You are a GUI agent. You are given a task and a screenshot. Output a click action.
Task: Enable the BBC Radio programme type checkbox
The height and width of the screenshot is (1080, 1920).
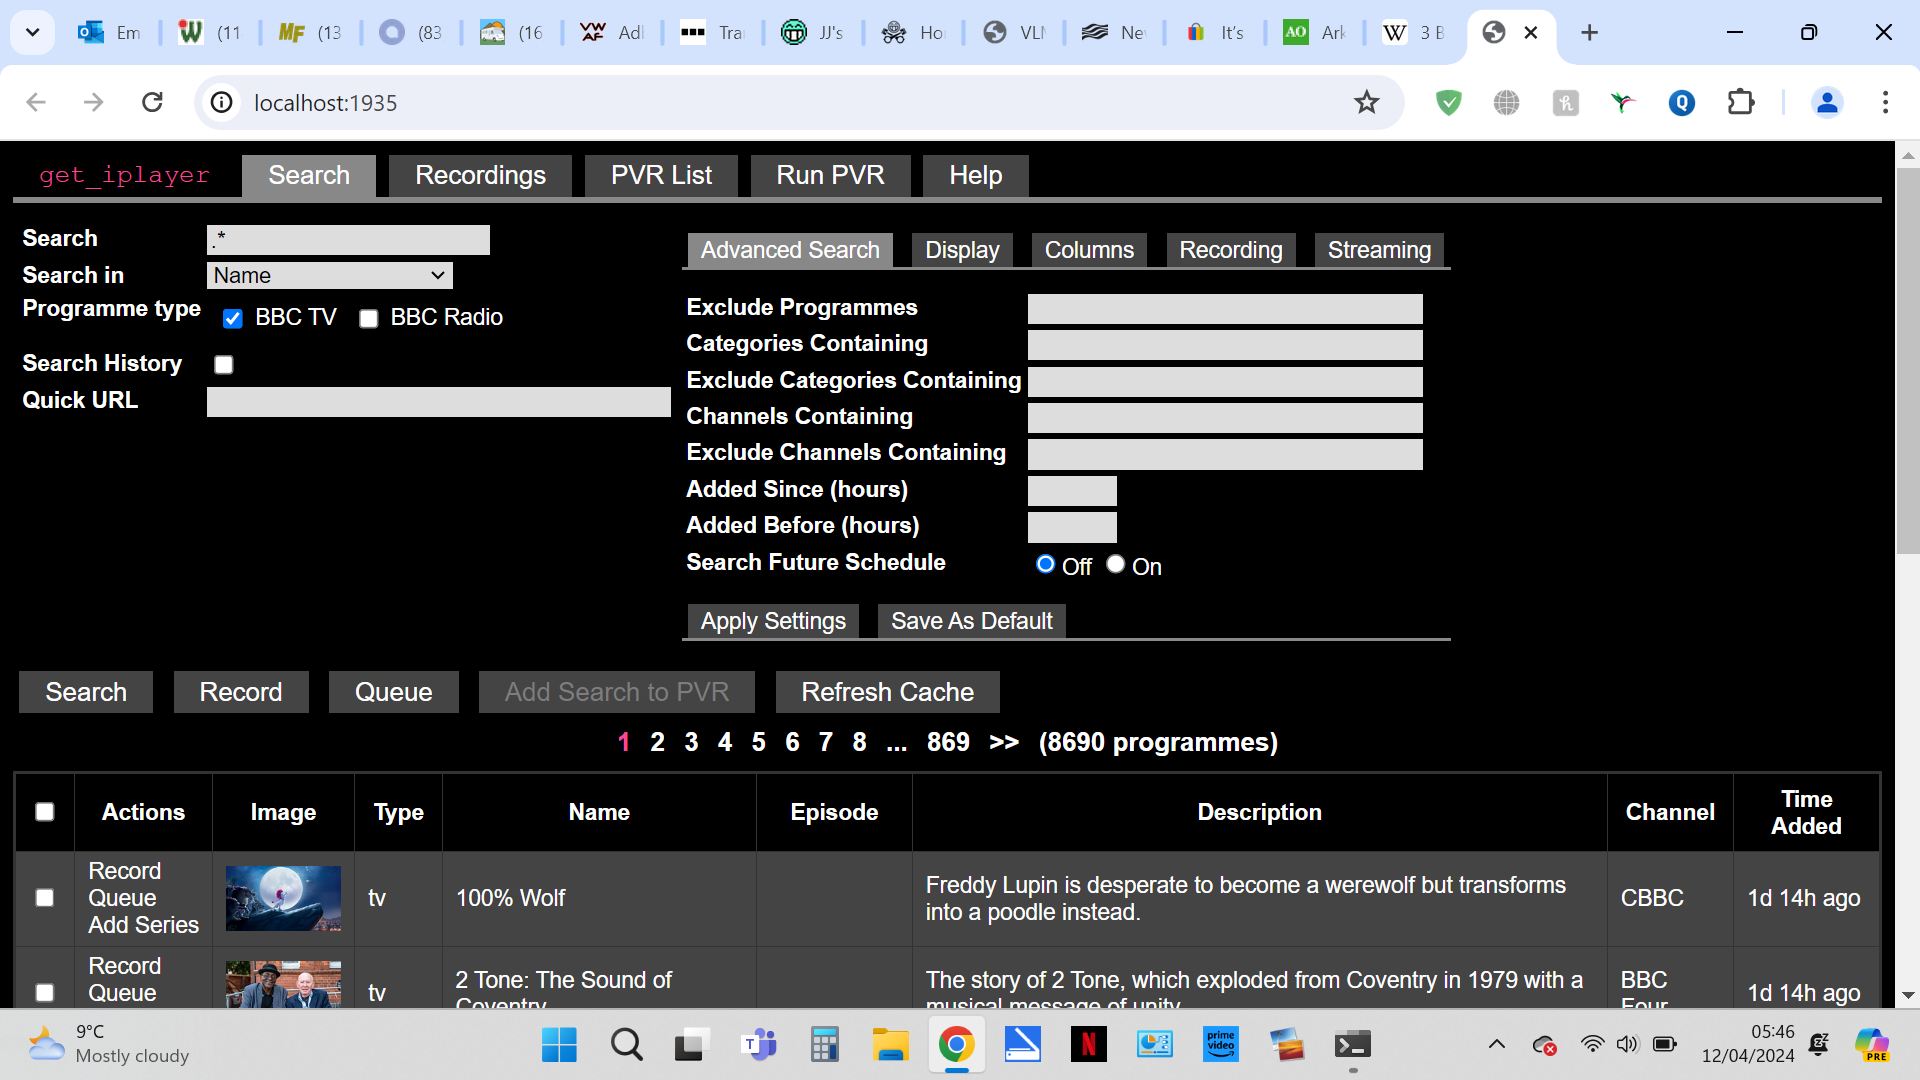[369, 318]
